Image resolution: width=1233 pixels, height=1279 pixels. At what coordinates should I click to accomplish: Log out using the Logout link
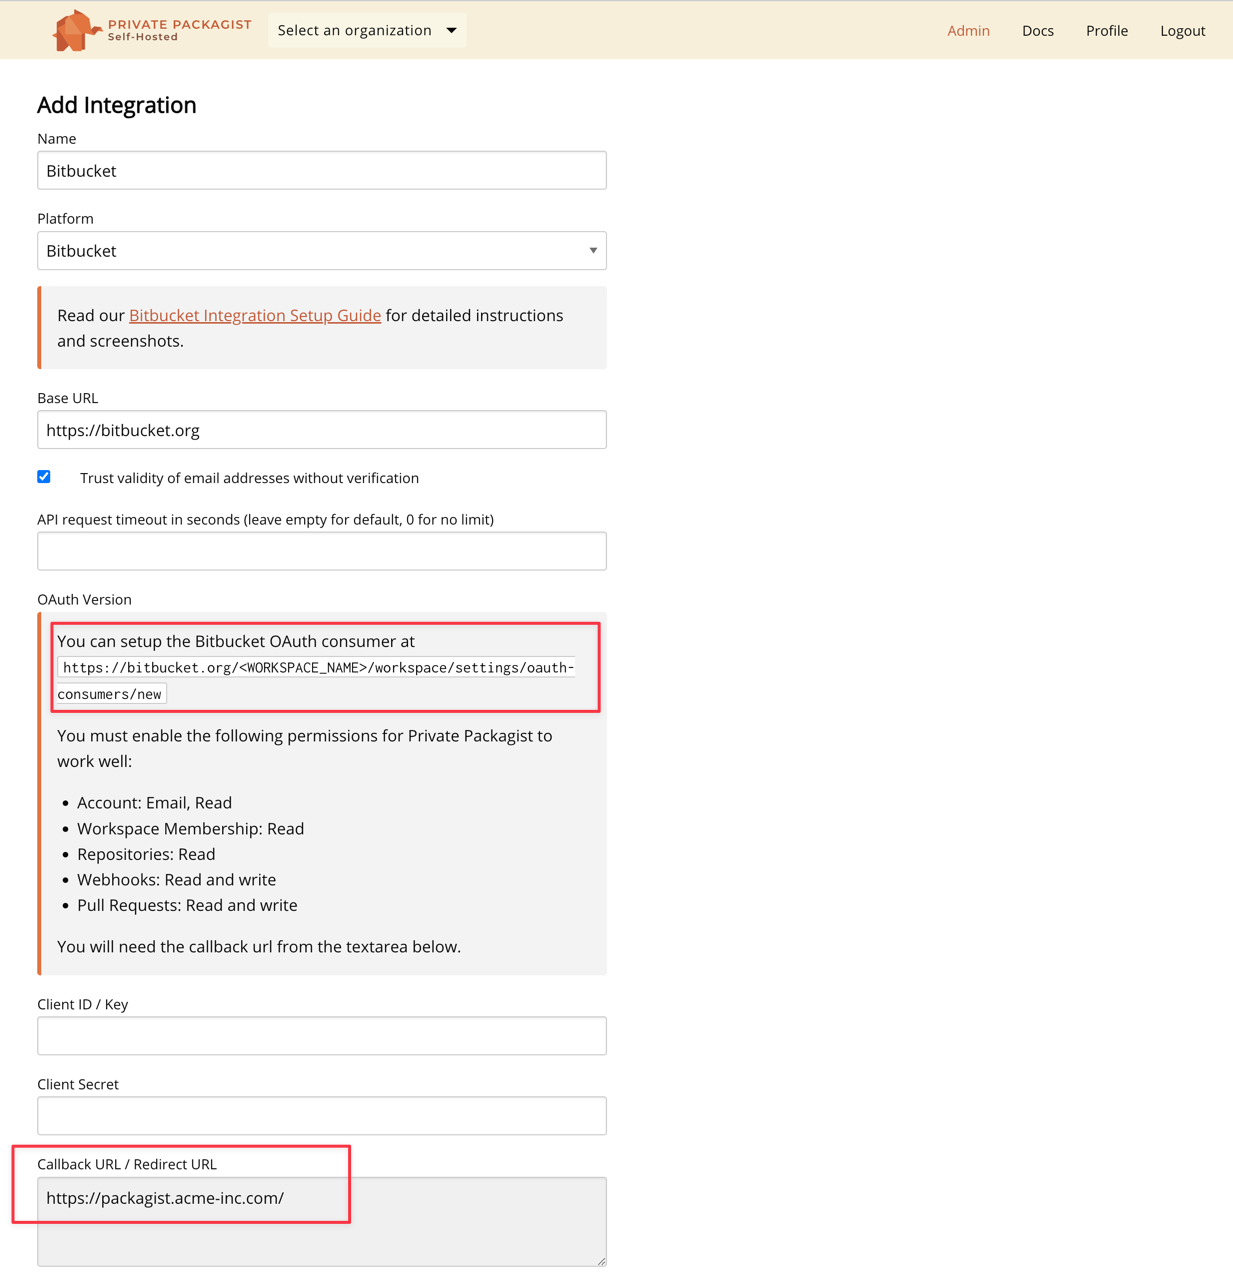click(1182, 31)
